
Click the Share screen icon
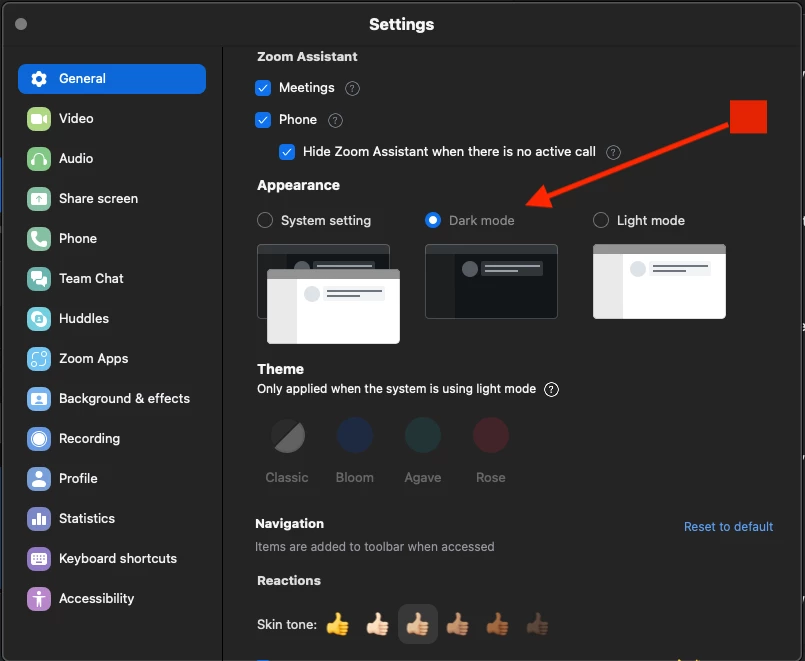[x=39, y=199]
